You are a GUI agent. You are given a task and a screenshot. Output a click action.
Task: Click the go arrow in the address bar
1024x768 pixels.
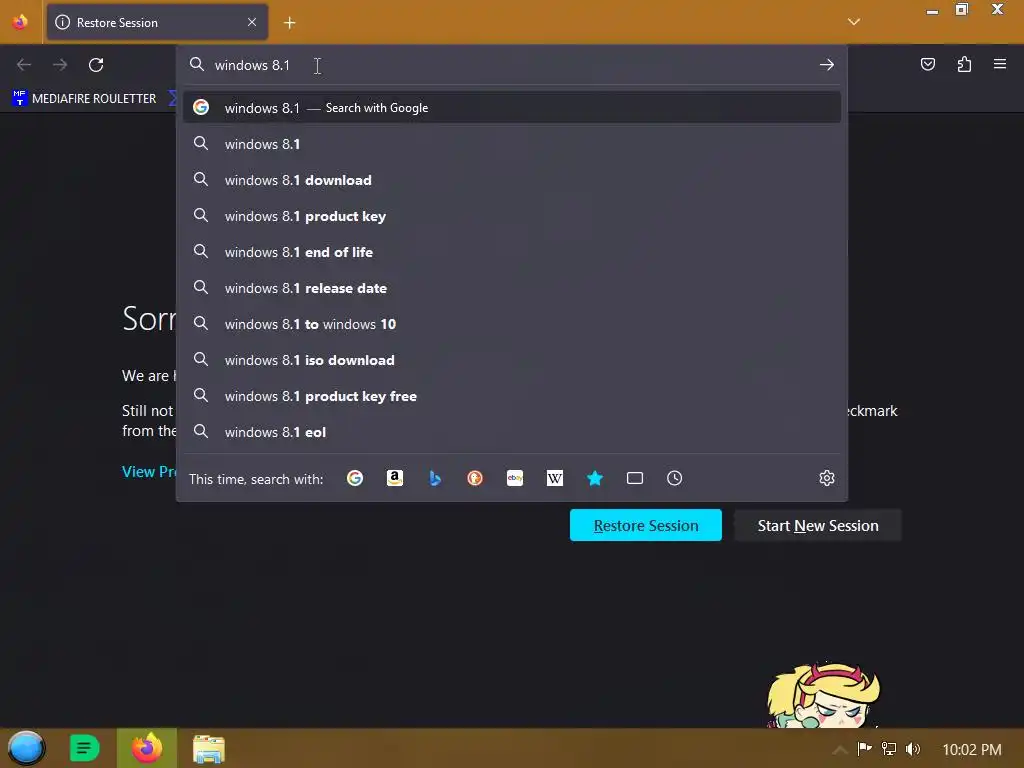point(827,65)
